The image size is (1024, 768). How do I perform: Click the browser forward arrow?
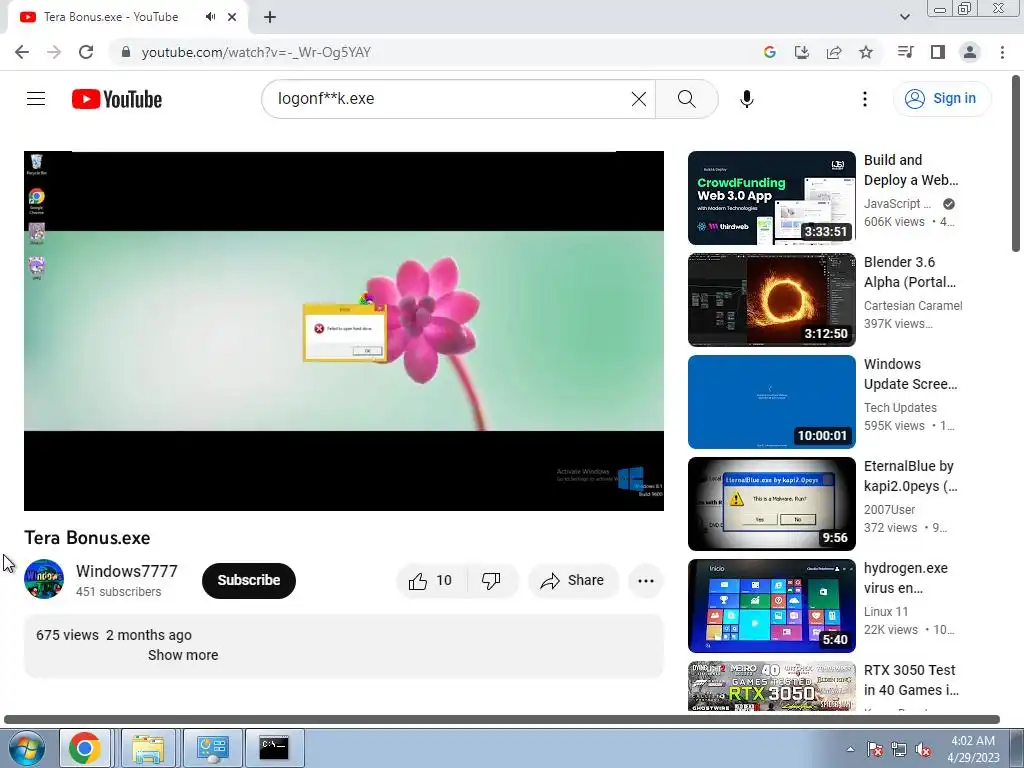click(54, 52)
